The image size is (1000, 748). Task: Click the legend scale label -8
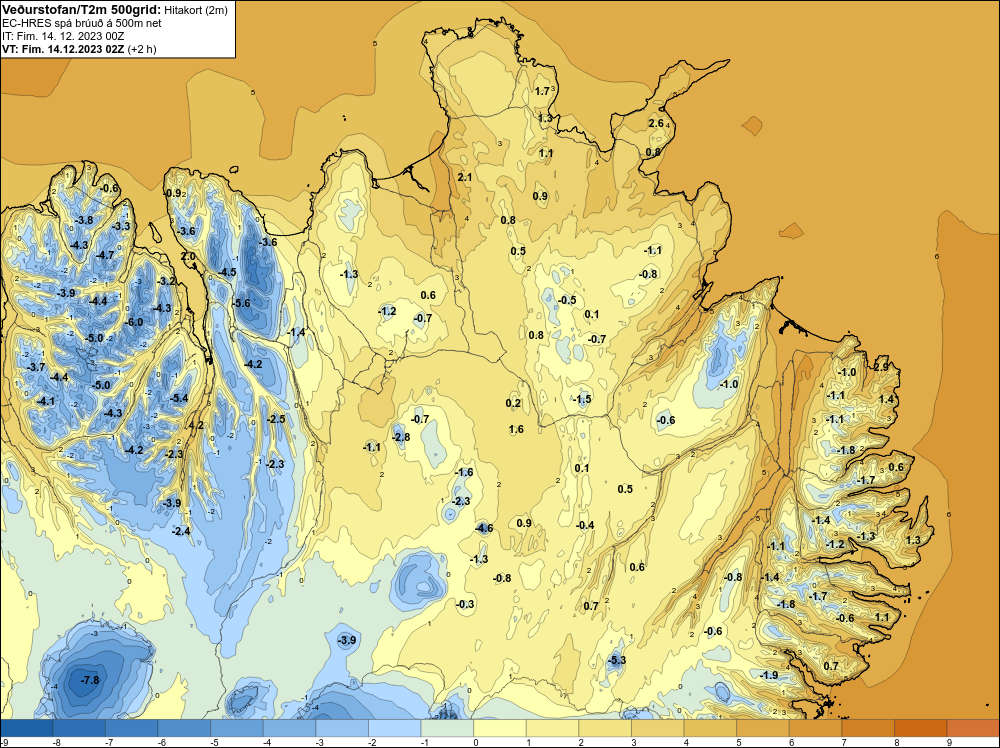pyautogui.click(x=56, y=742)
